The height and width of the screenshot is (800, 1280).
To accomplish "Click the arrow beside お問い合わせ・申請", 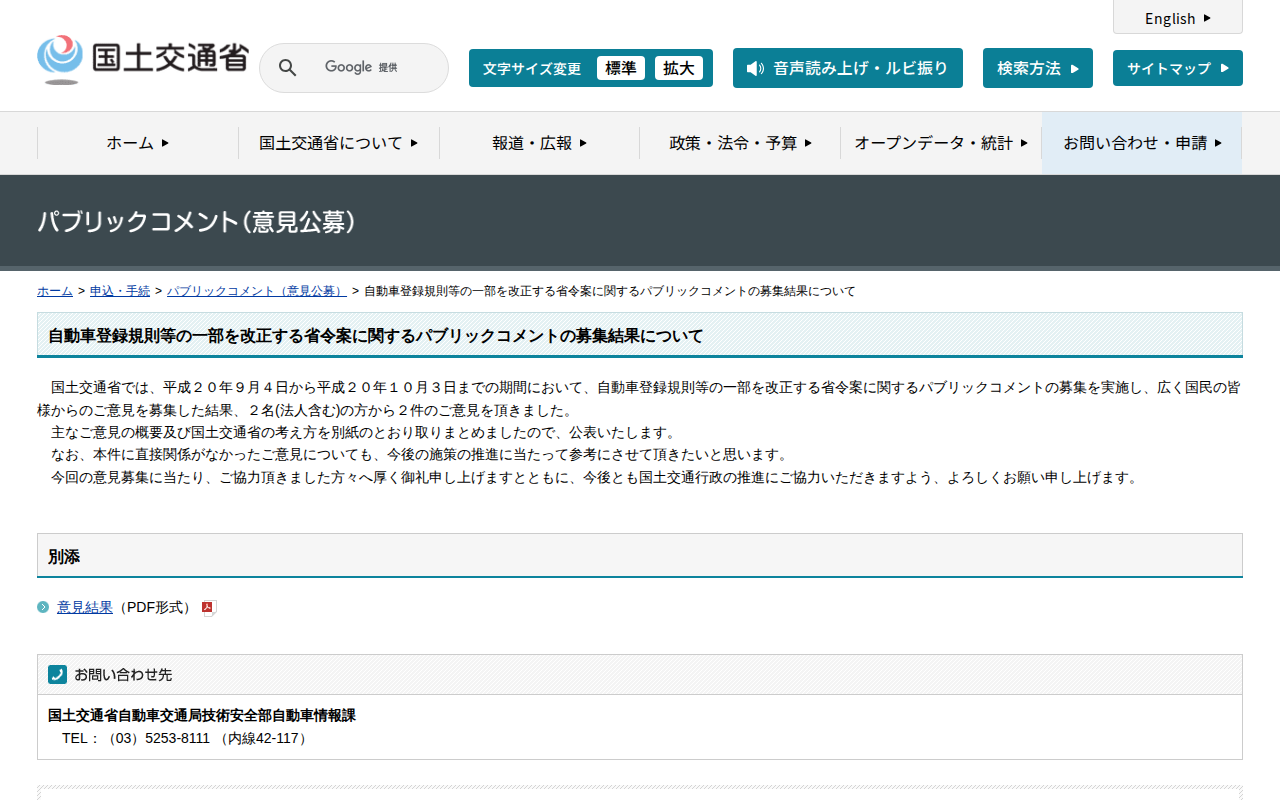I will click(1218, 143).
